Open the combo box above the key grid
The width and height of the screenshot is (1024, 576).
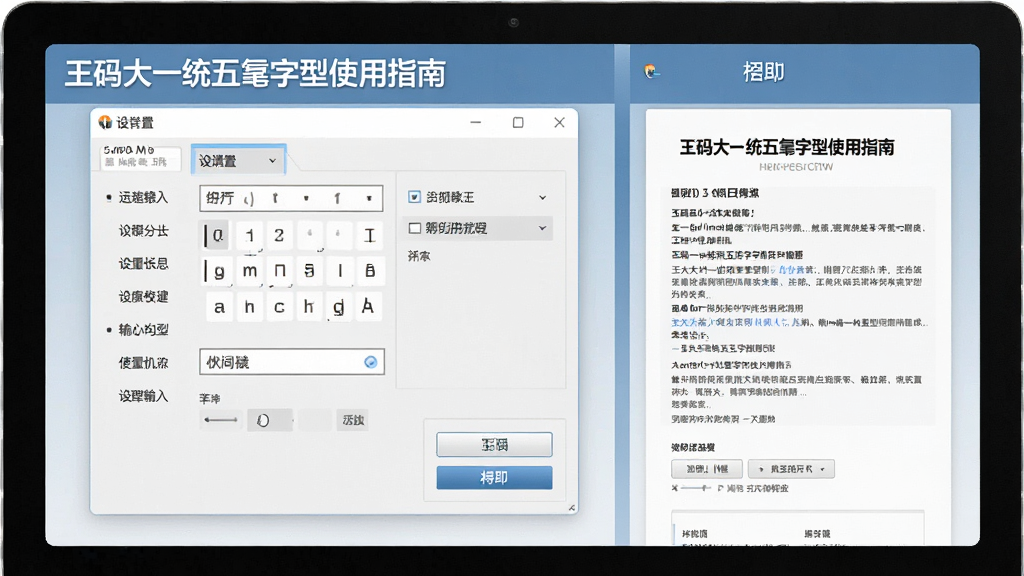point(291,199)
